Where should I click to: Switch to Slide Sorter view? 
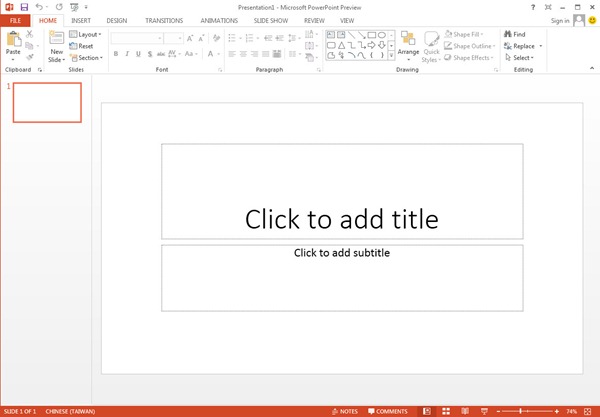click(445, 411)
